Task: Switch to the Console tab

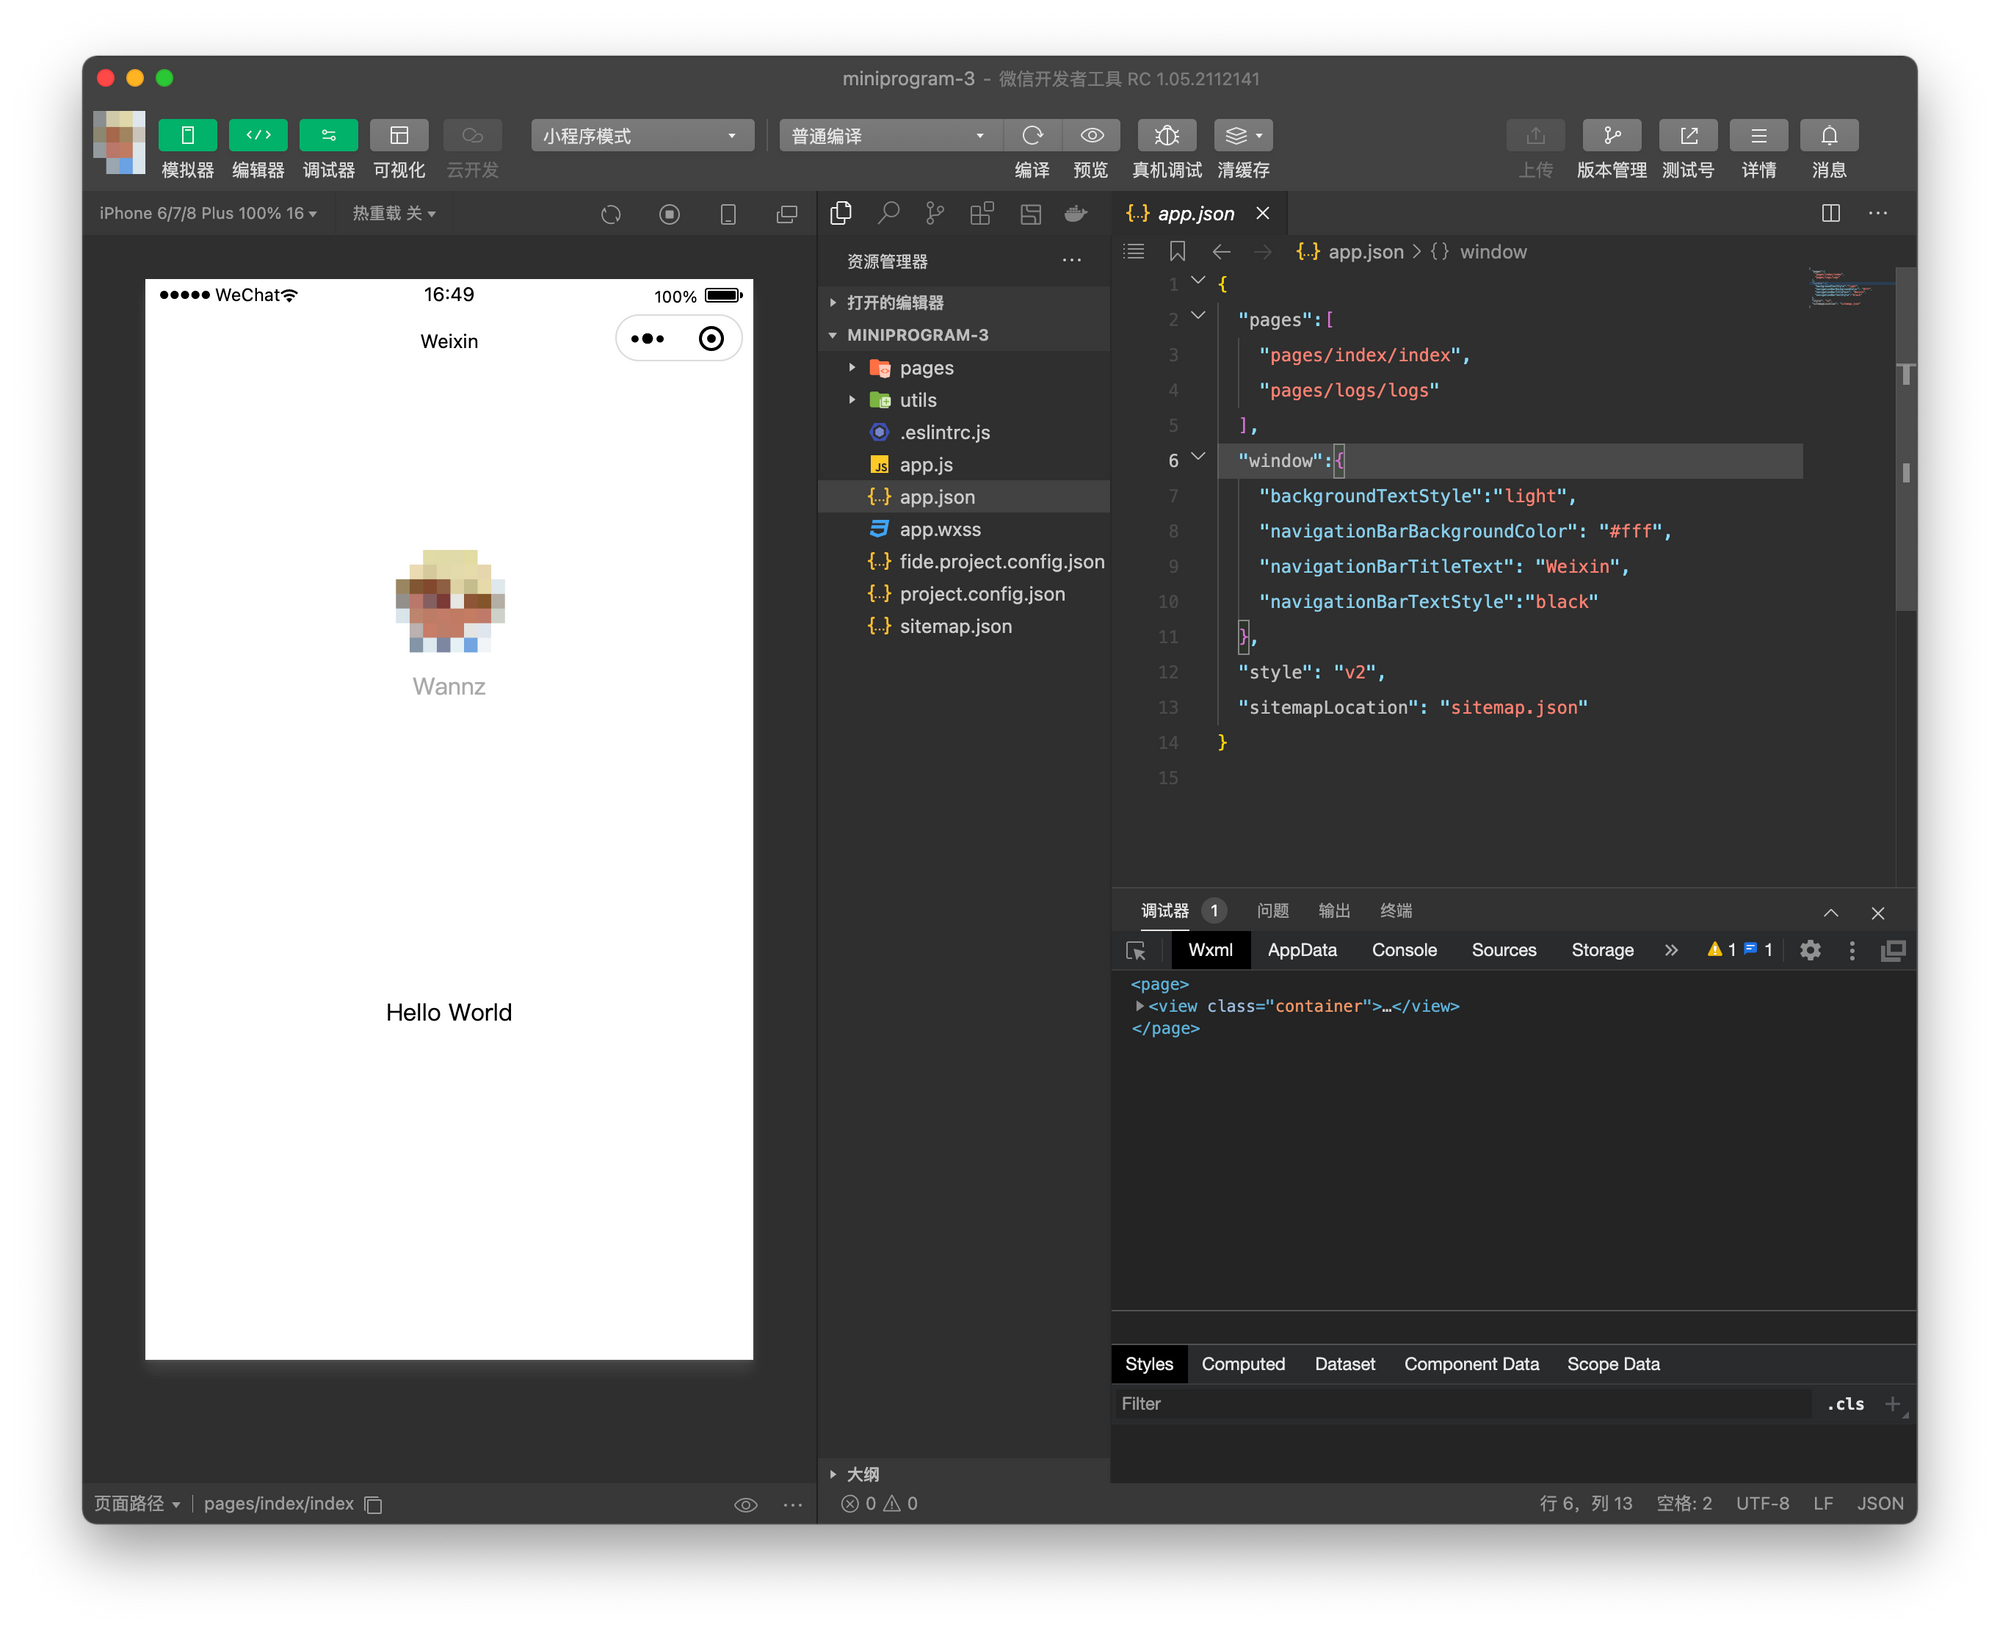Action: [x=1404, y=950]
